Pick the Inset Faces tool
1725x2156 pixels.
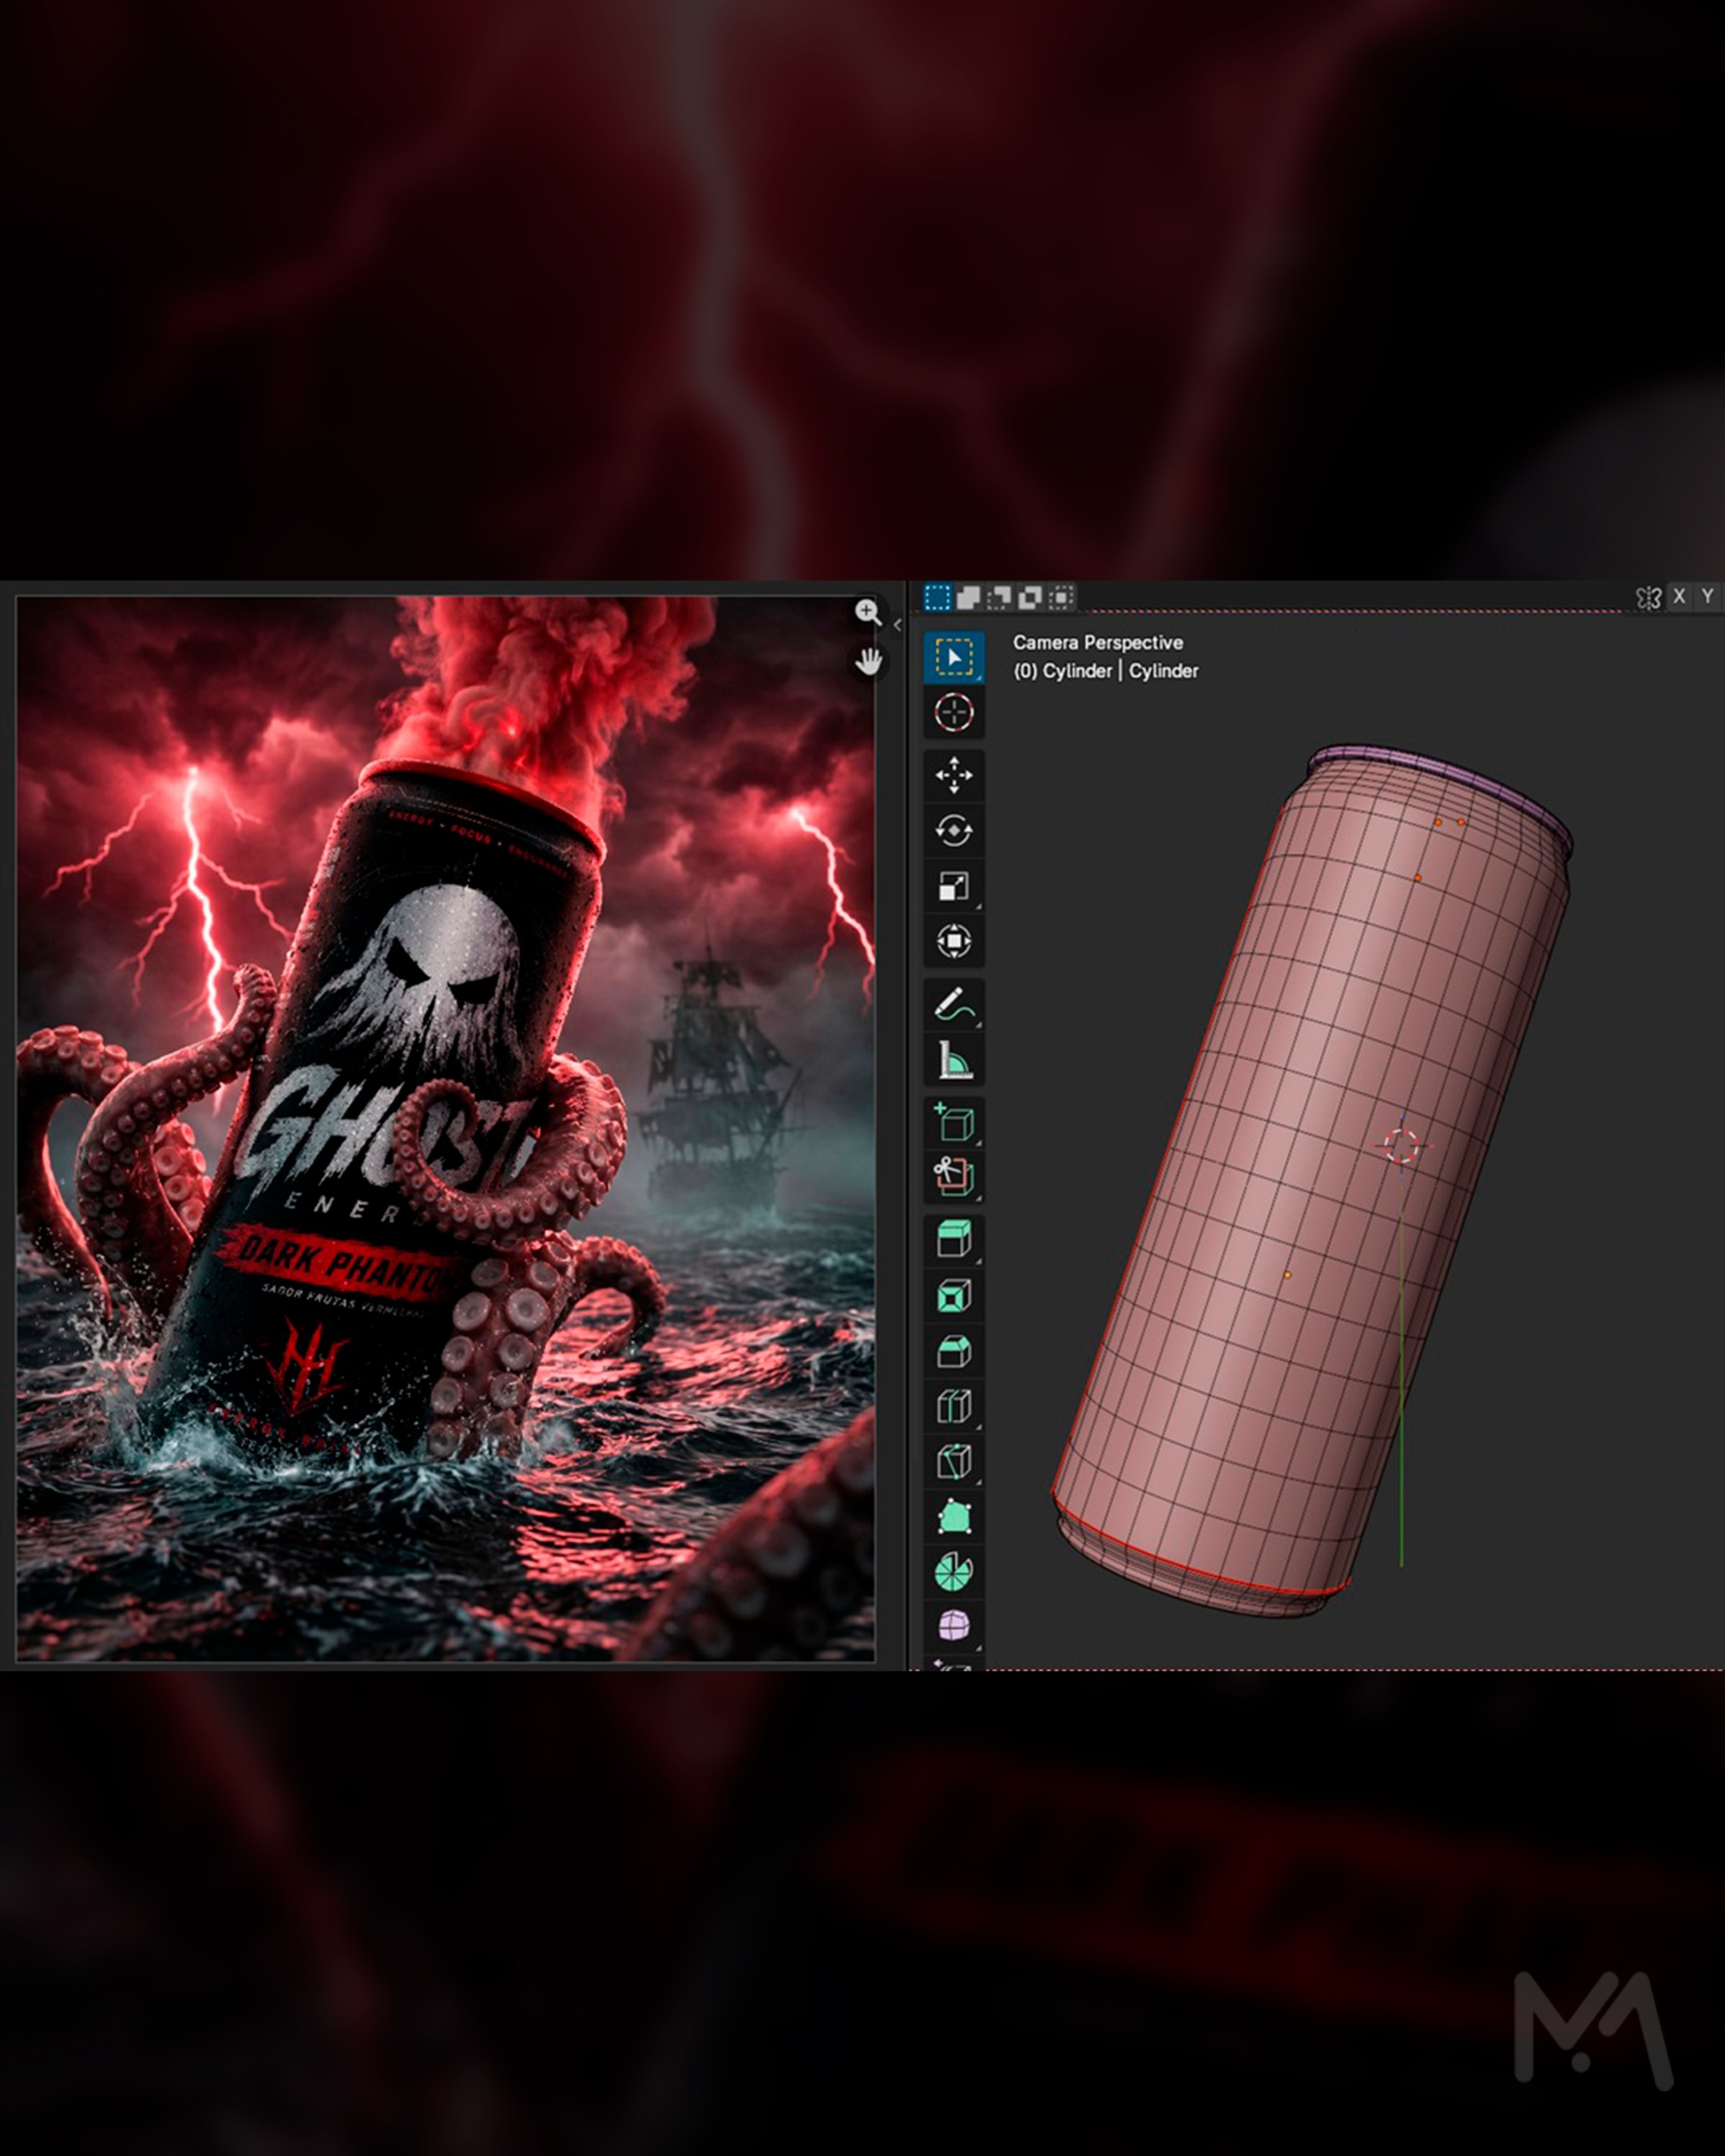953,1296
